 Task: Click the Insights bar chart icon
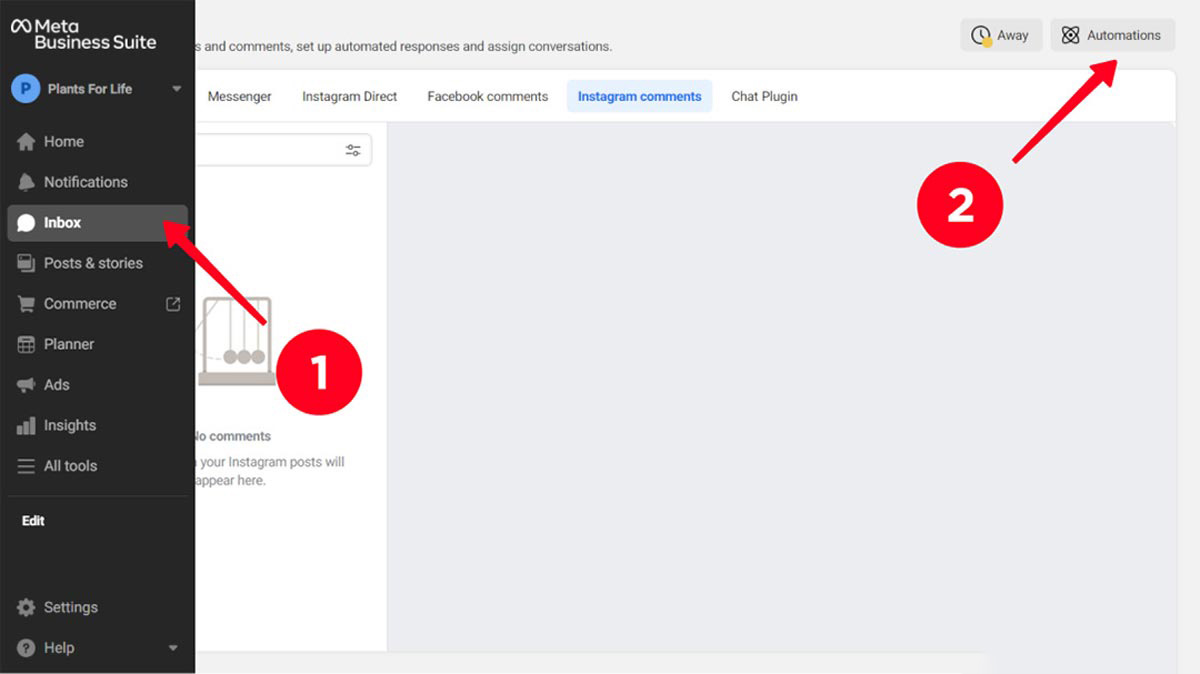26,425
